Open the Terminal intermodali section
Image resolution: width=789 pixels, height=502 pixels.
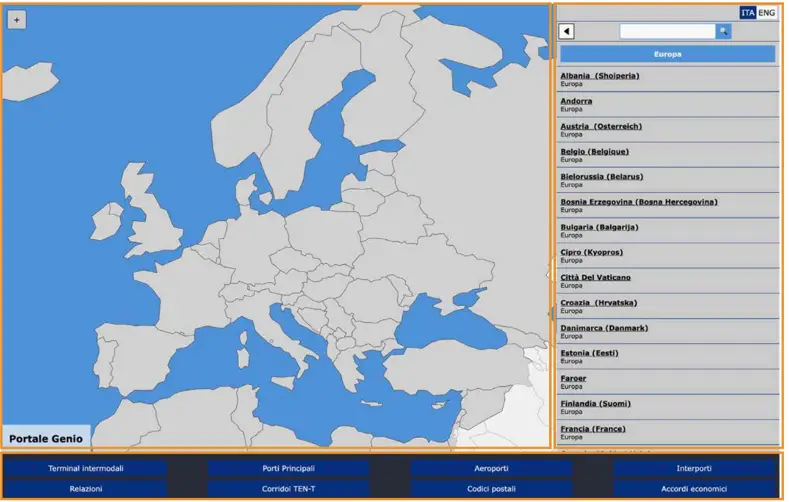[86, 468]
